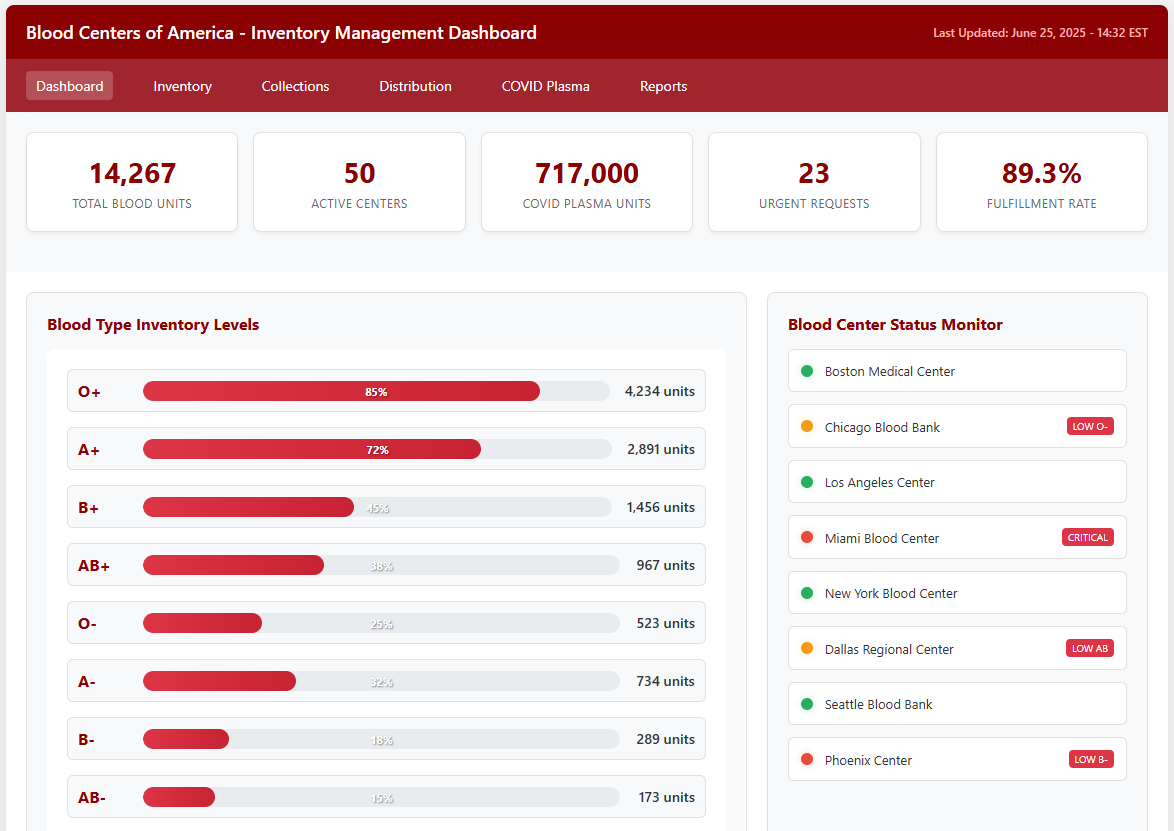Click the CRITICAL badge on Miami Blood Center
Image resolution: width=1174 pixels, height=831 pixels.
pyautogui.click(x=1087, y=538)
